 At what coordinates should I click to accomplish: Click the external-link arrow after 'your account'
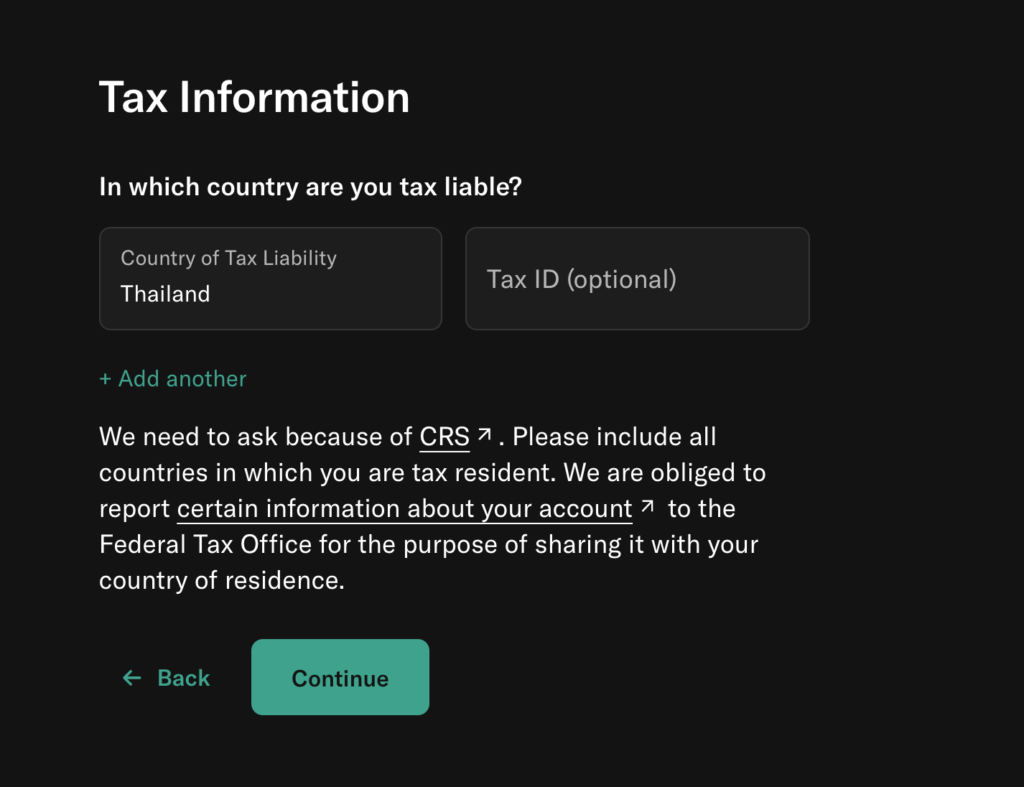[x=647, y=507]
